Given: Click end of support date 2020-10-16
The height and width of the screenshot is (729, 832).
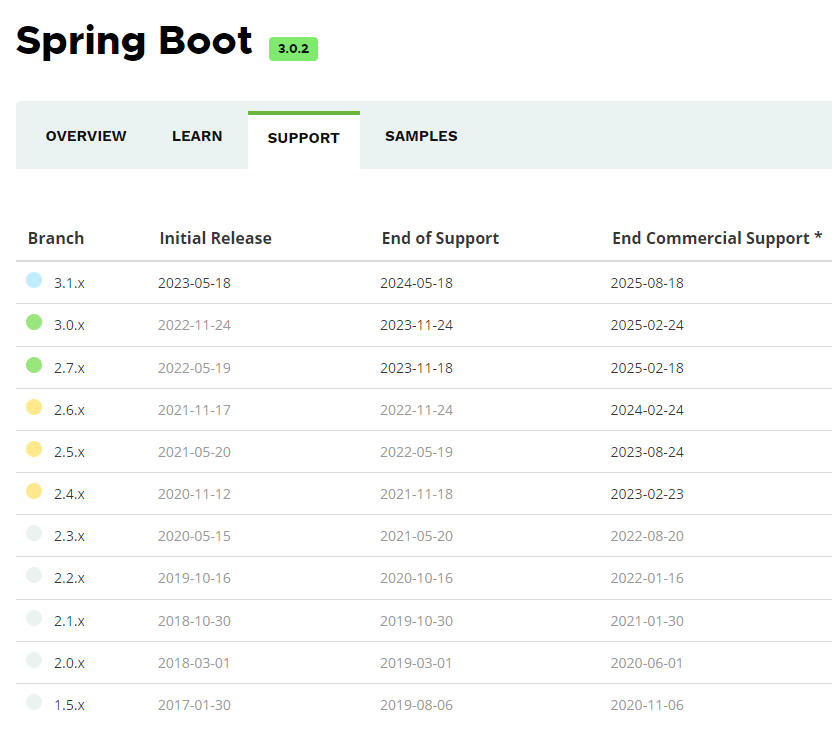Looking at the screenshot, I should click(x=417, y=578).
